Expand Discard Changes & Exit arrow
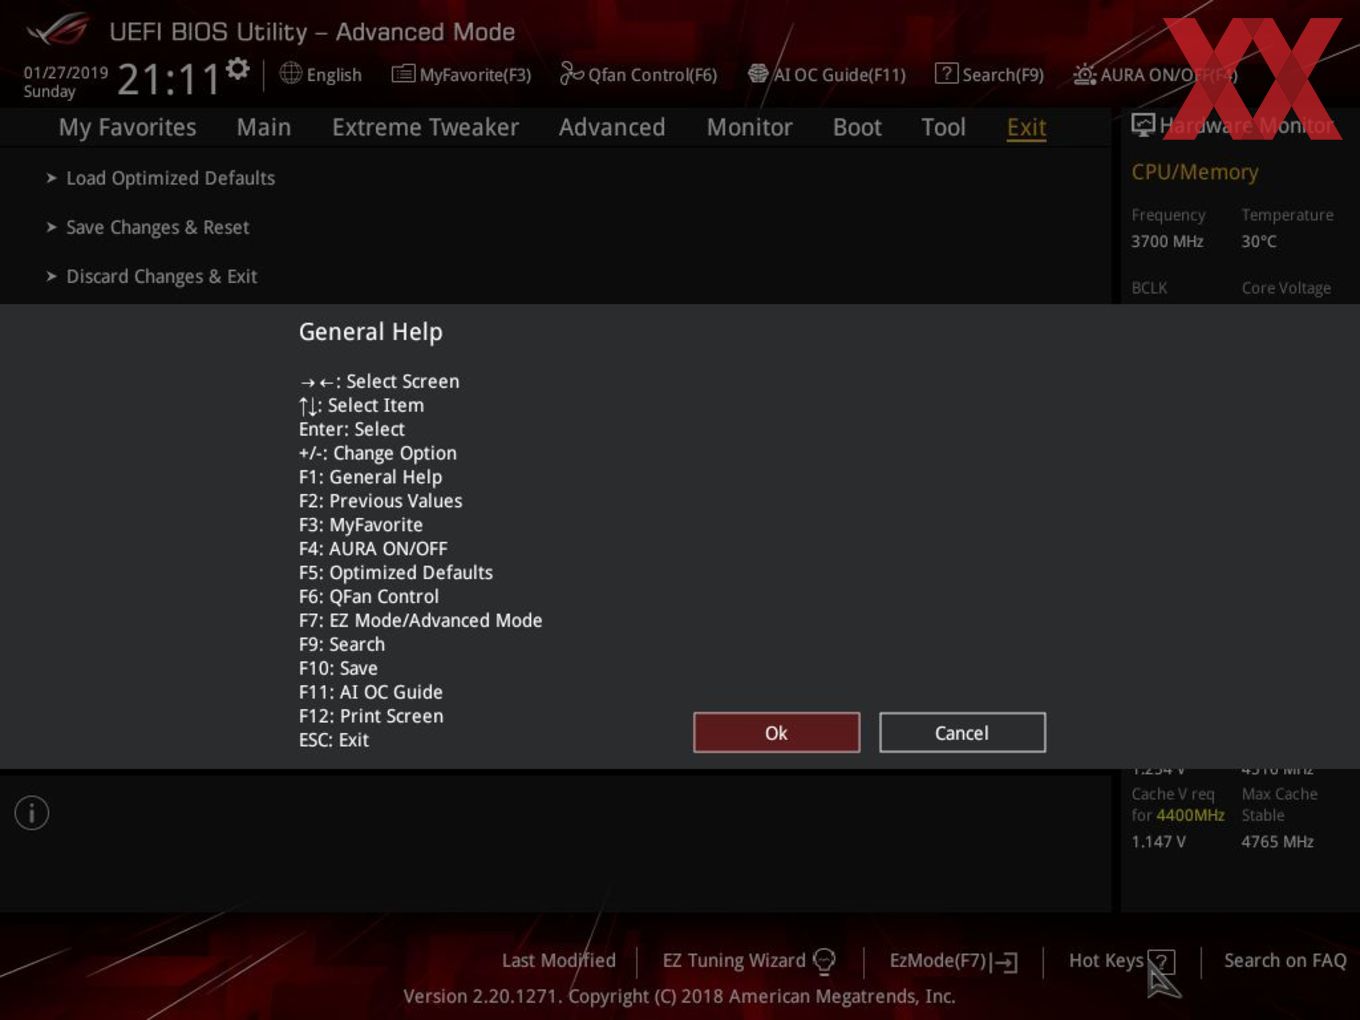Screen dimensions: 1360x1020 (x=51, y=276)
